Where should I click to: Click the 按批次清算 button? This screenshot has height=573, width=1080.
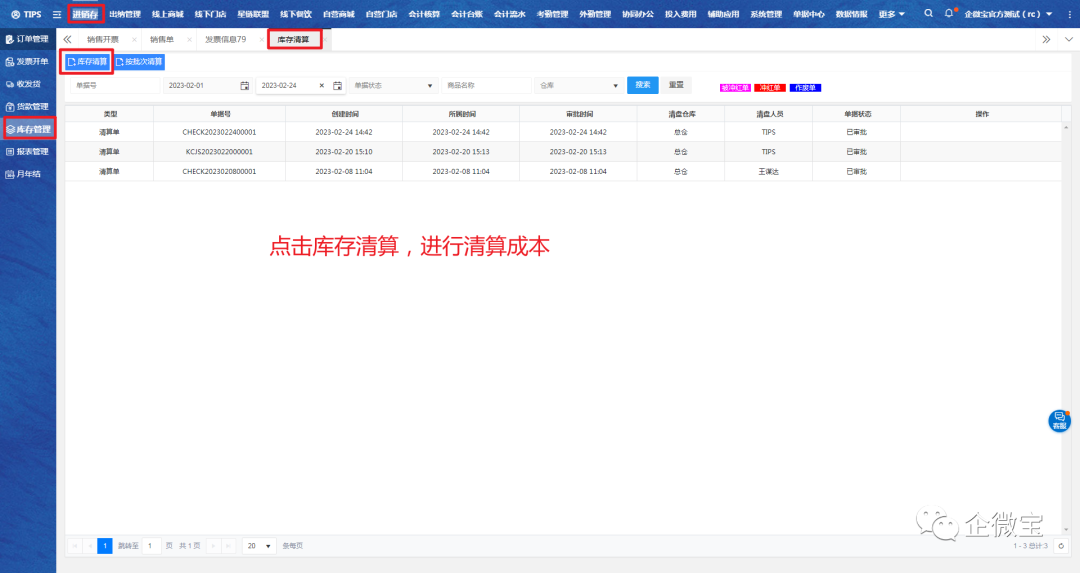pyautogui.click(x=139, y=62)
